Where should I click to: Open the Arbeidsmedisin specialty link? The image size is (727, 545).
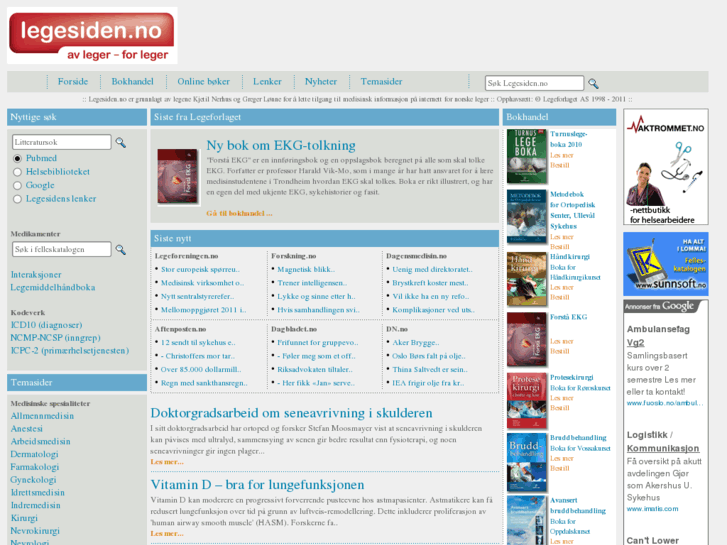41,442
